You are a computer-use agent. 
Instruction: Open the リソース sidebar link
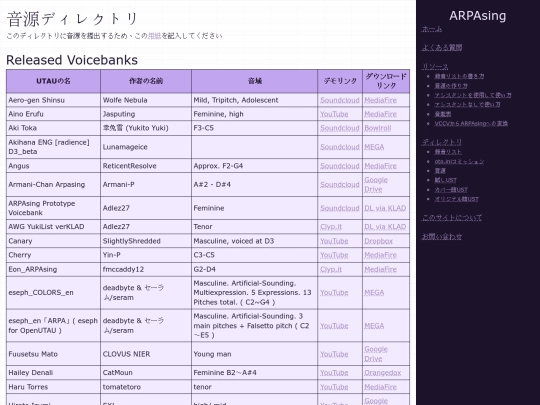click(x=435, y=66)
